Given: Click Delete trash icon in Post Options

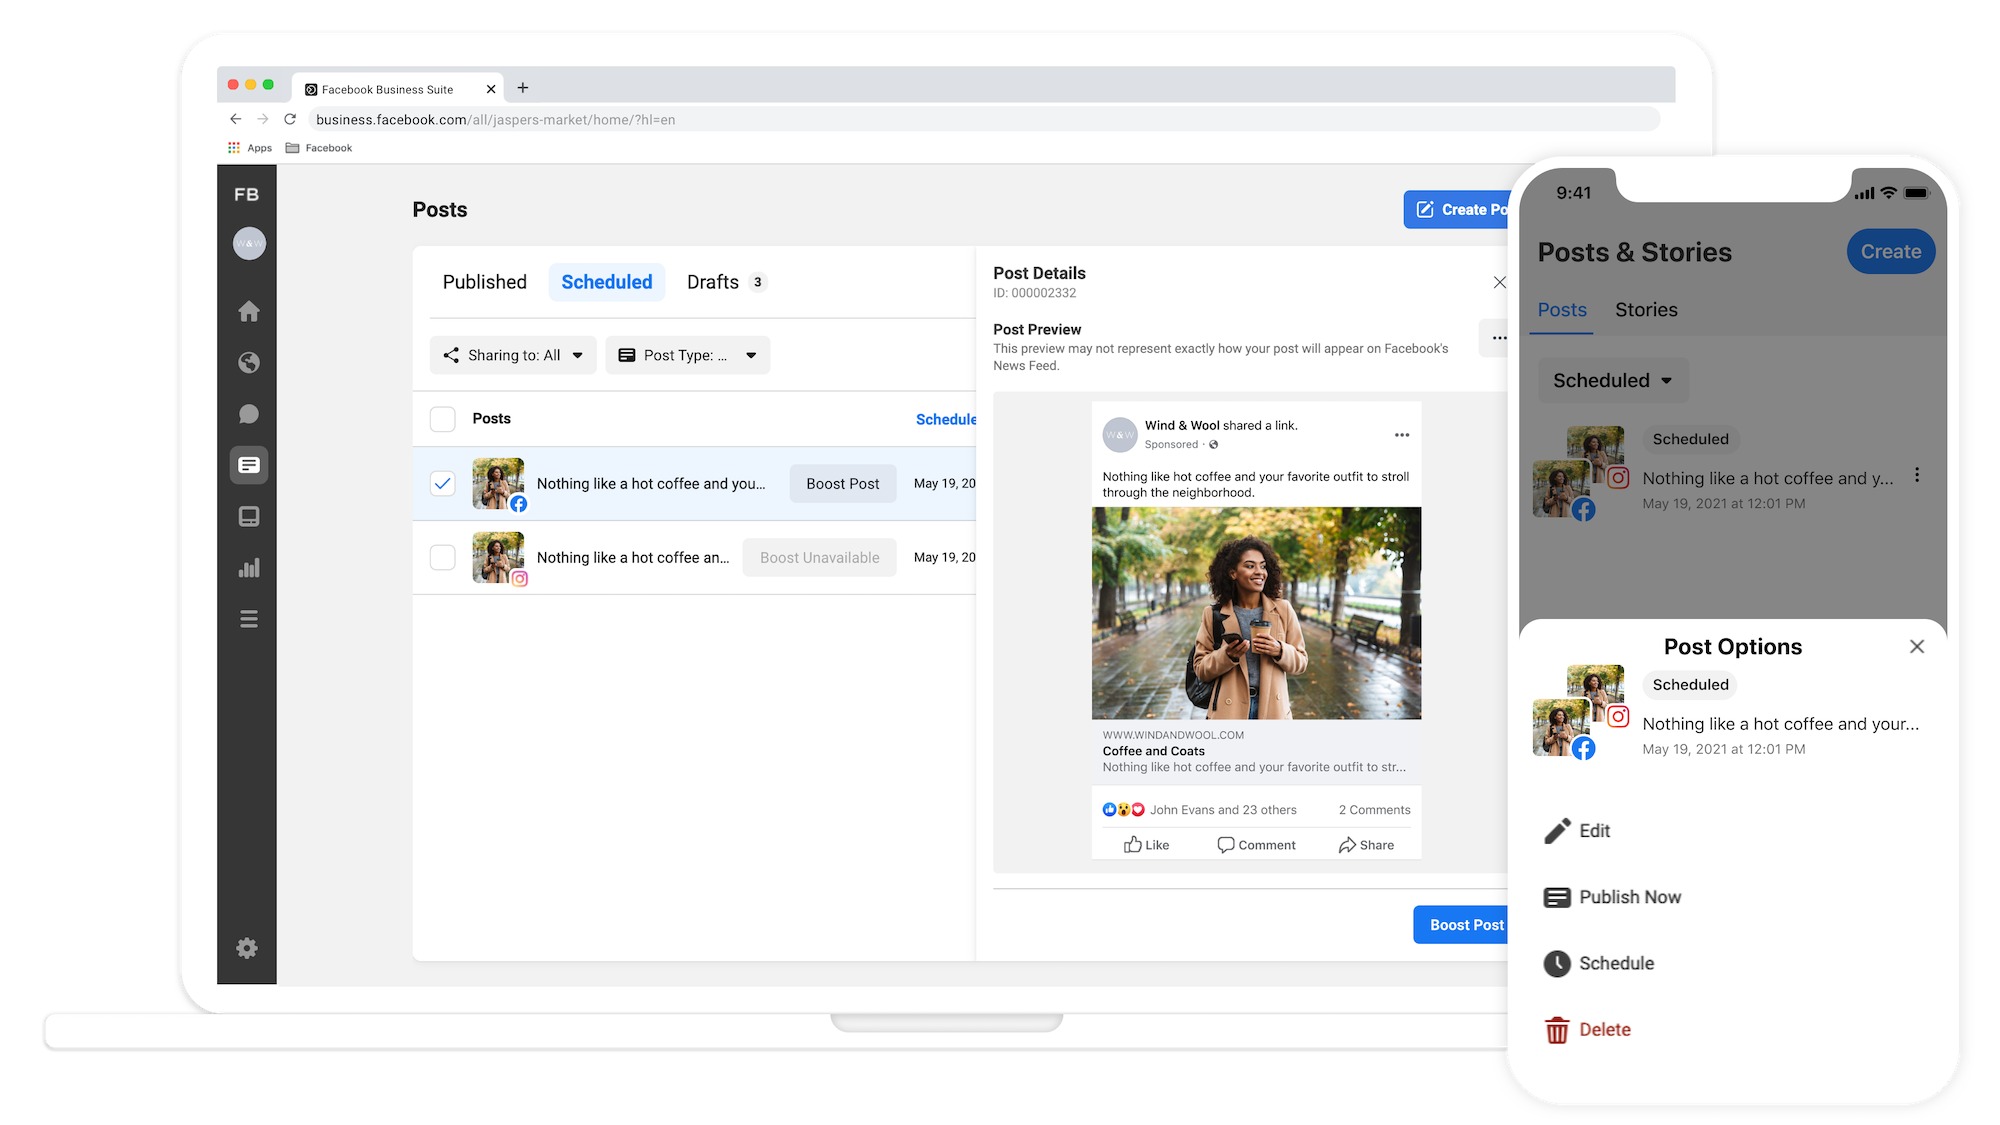Looking at the screenshot, I should 1557,1030.
